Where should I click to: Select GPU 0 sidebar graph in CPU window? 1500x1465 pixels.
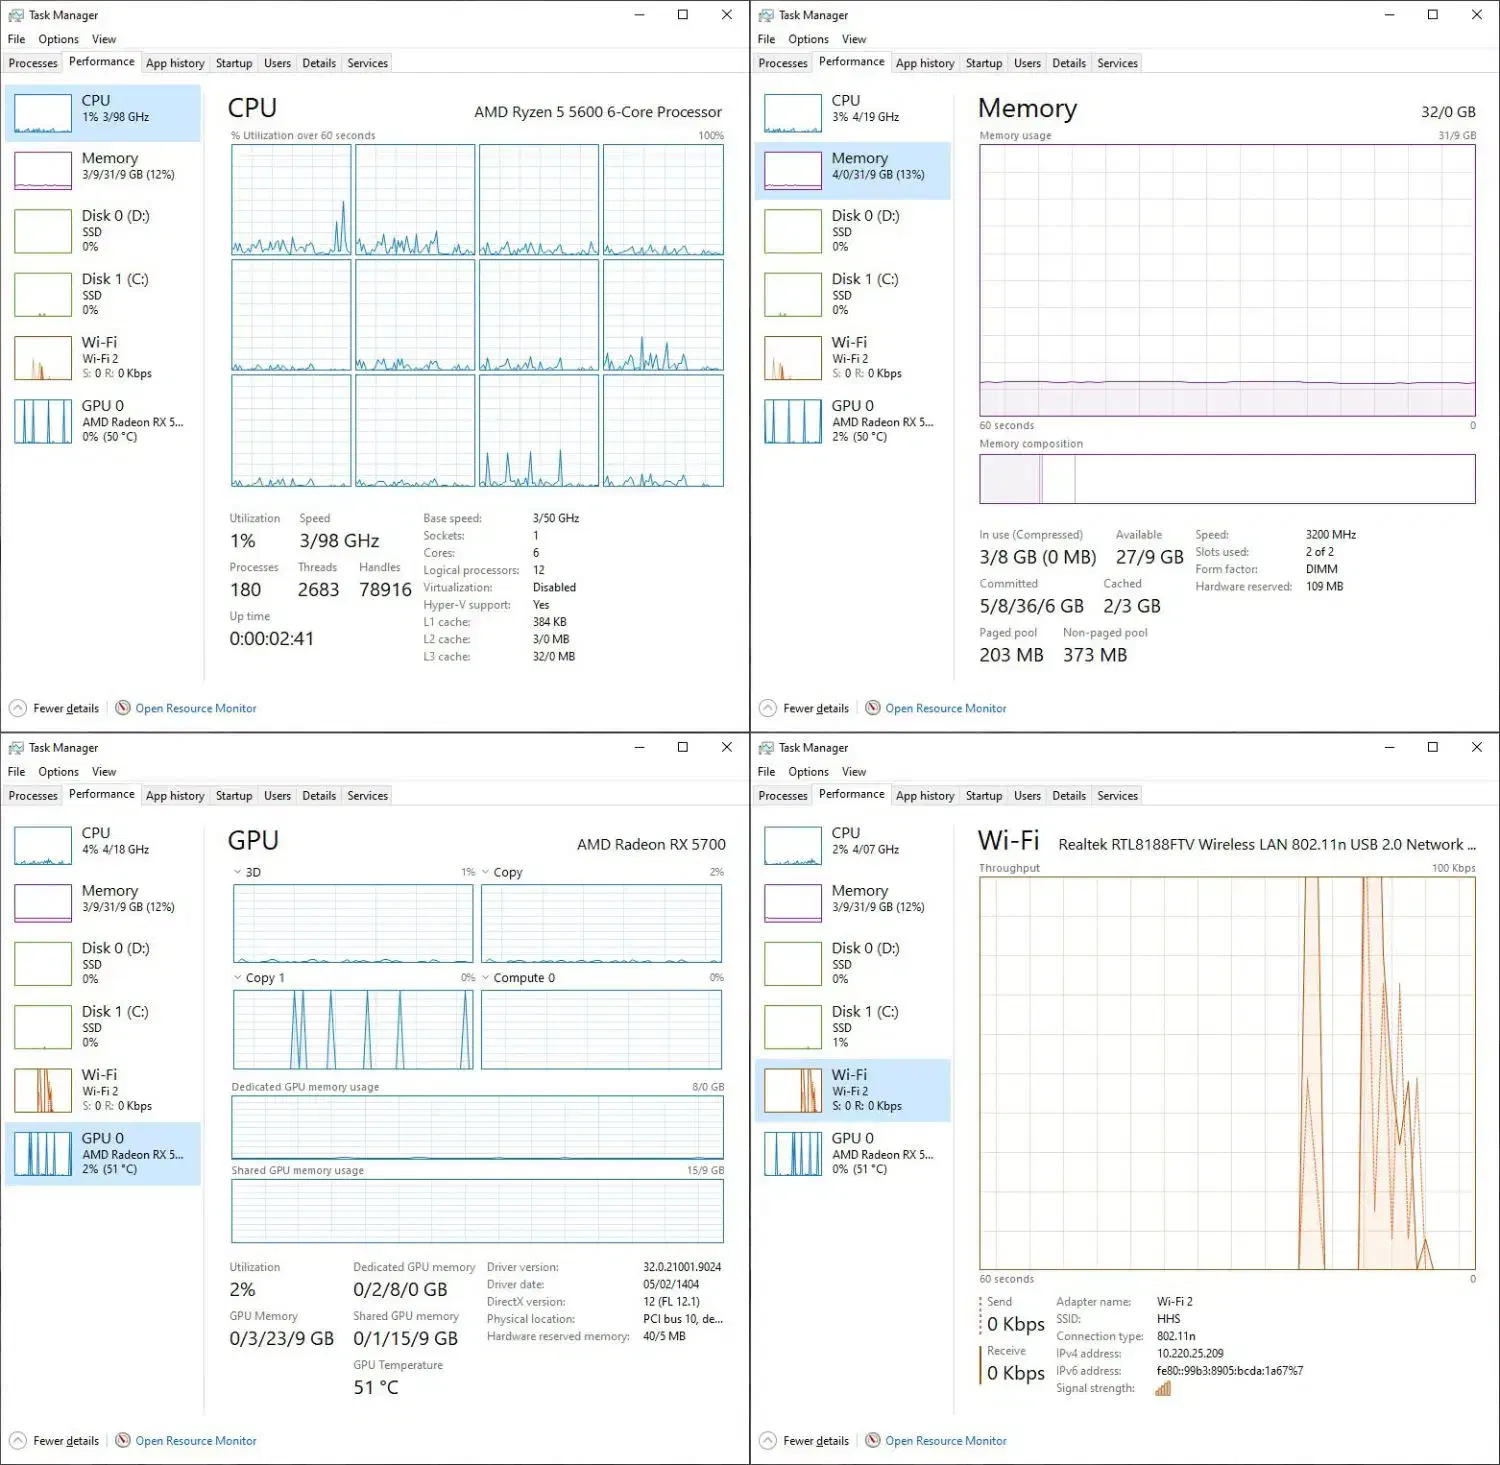[43, 421]
